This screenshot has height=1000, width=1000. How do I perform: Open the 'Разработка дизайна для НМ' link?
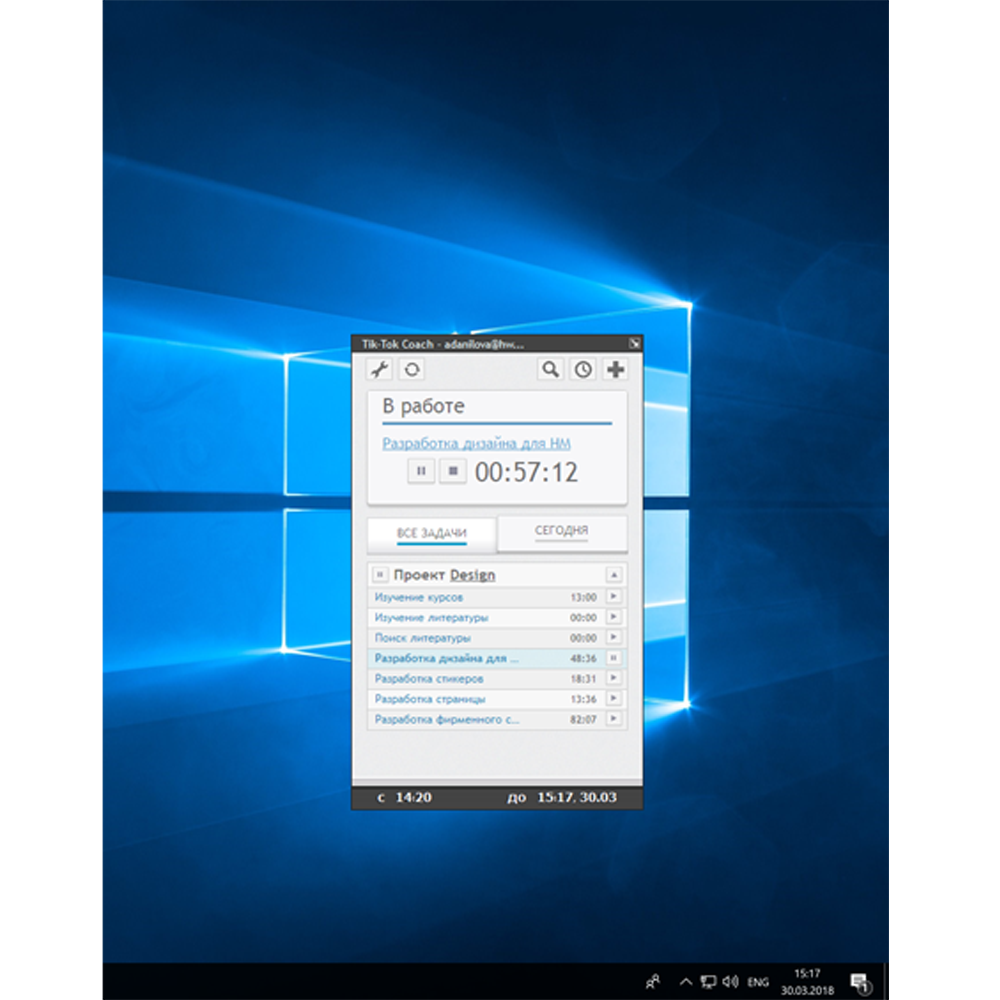pos(476,443)
